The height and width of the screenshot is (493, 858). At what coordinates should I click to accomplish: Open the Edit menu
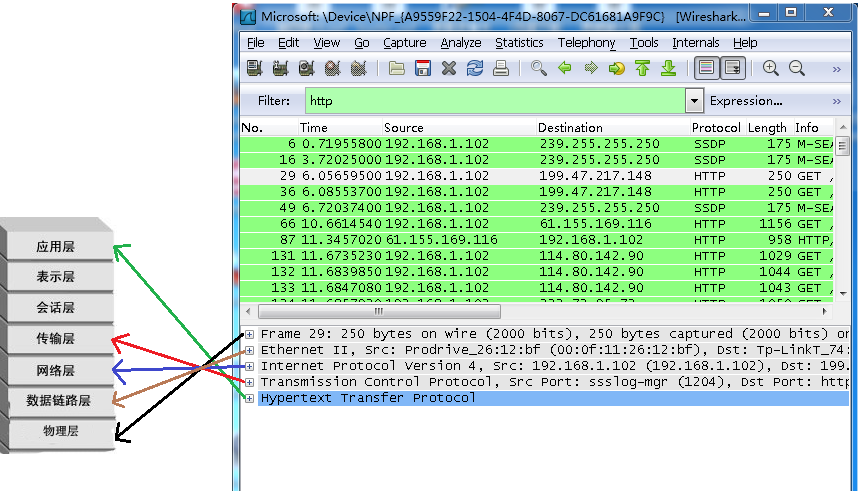click(288, 43)
